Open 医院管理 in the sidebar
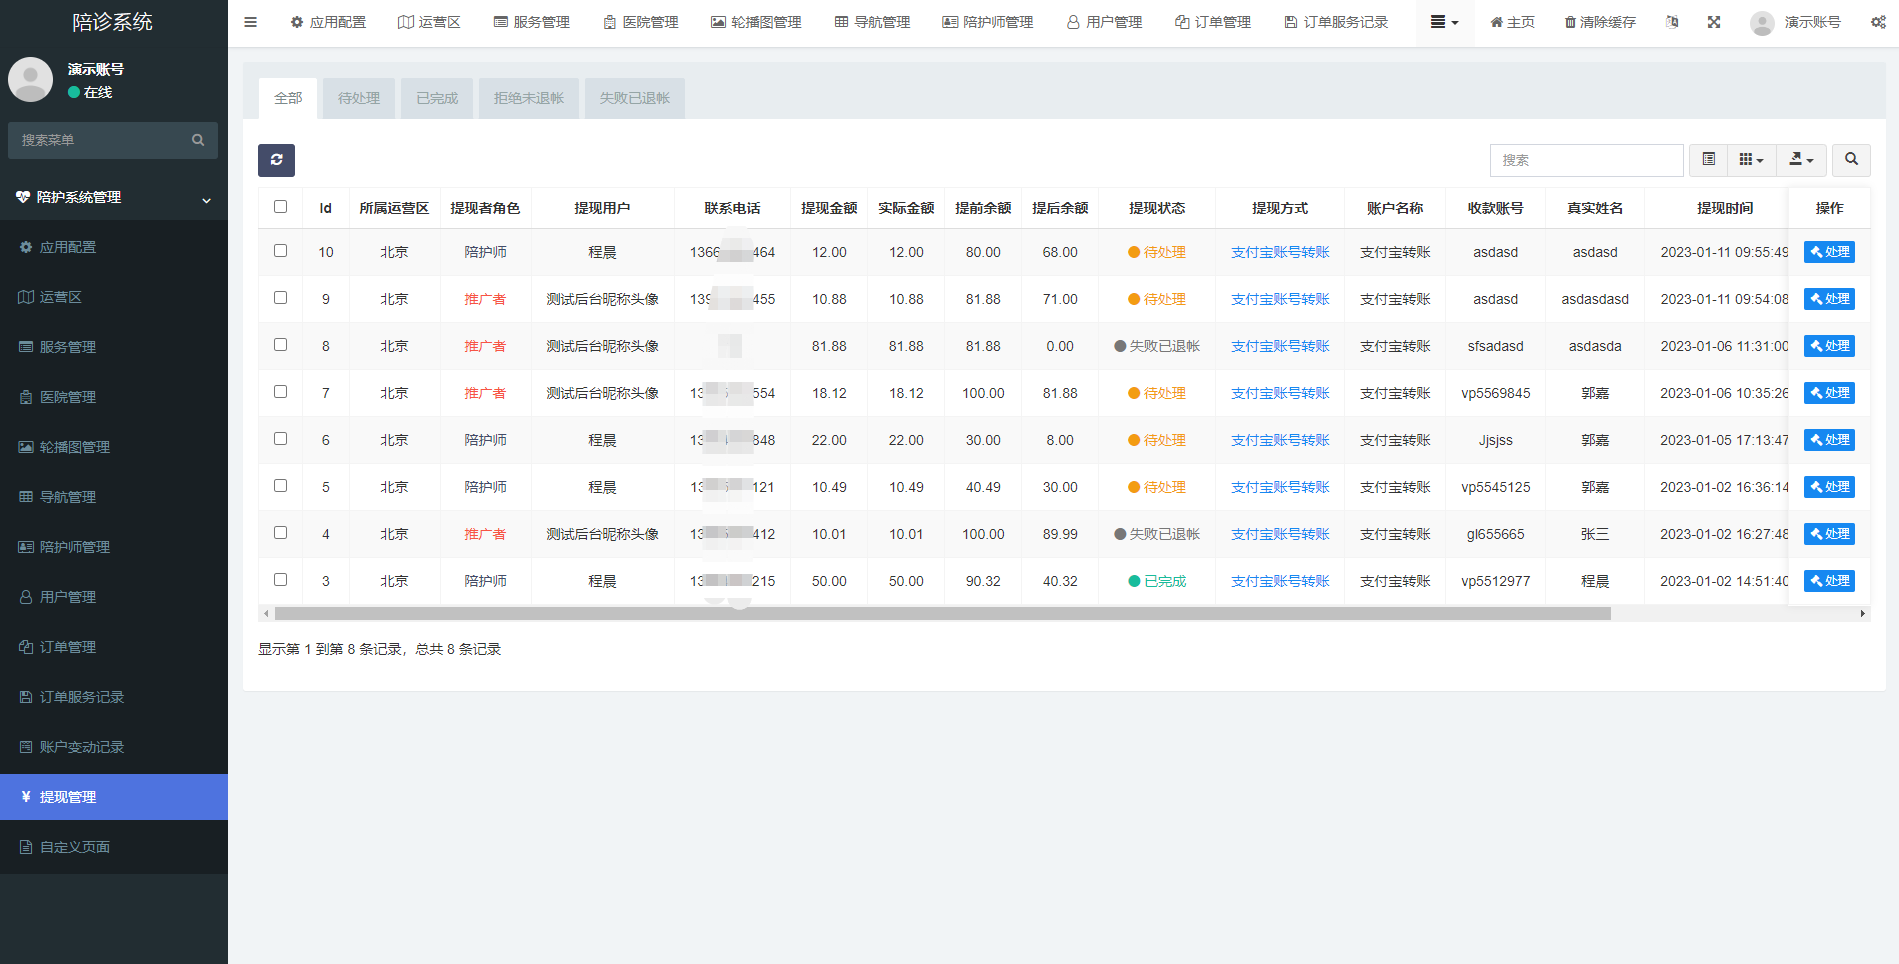This screenshot has width=1899, height=964. 114,397
